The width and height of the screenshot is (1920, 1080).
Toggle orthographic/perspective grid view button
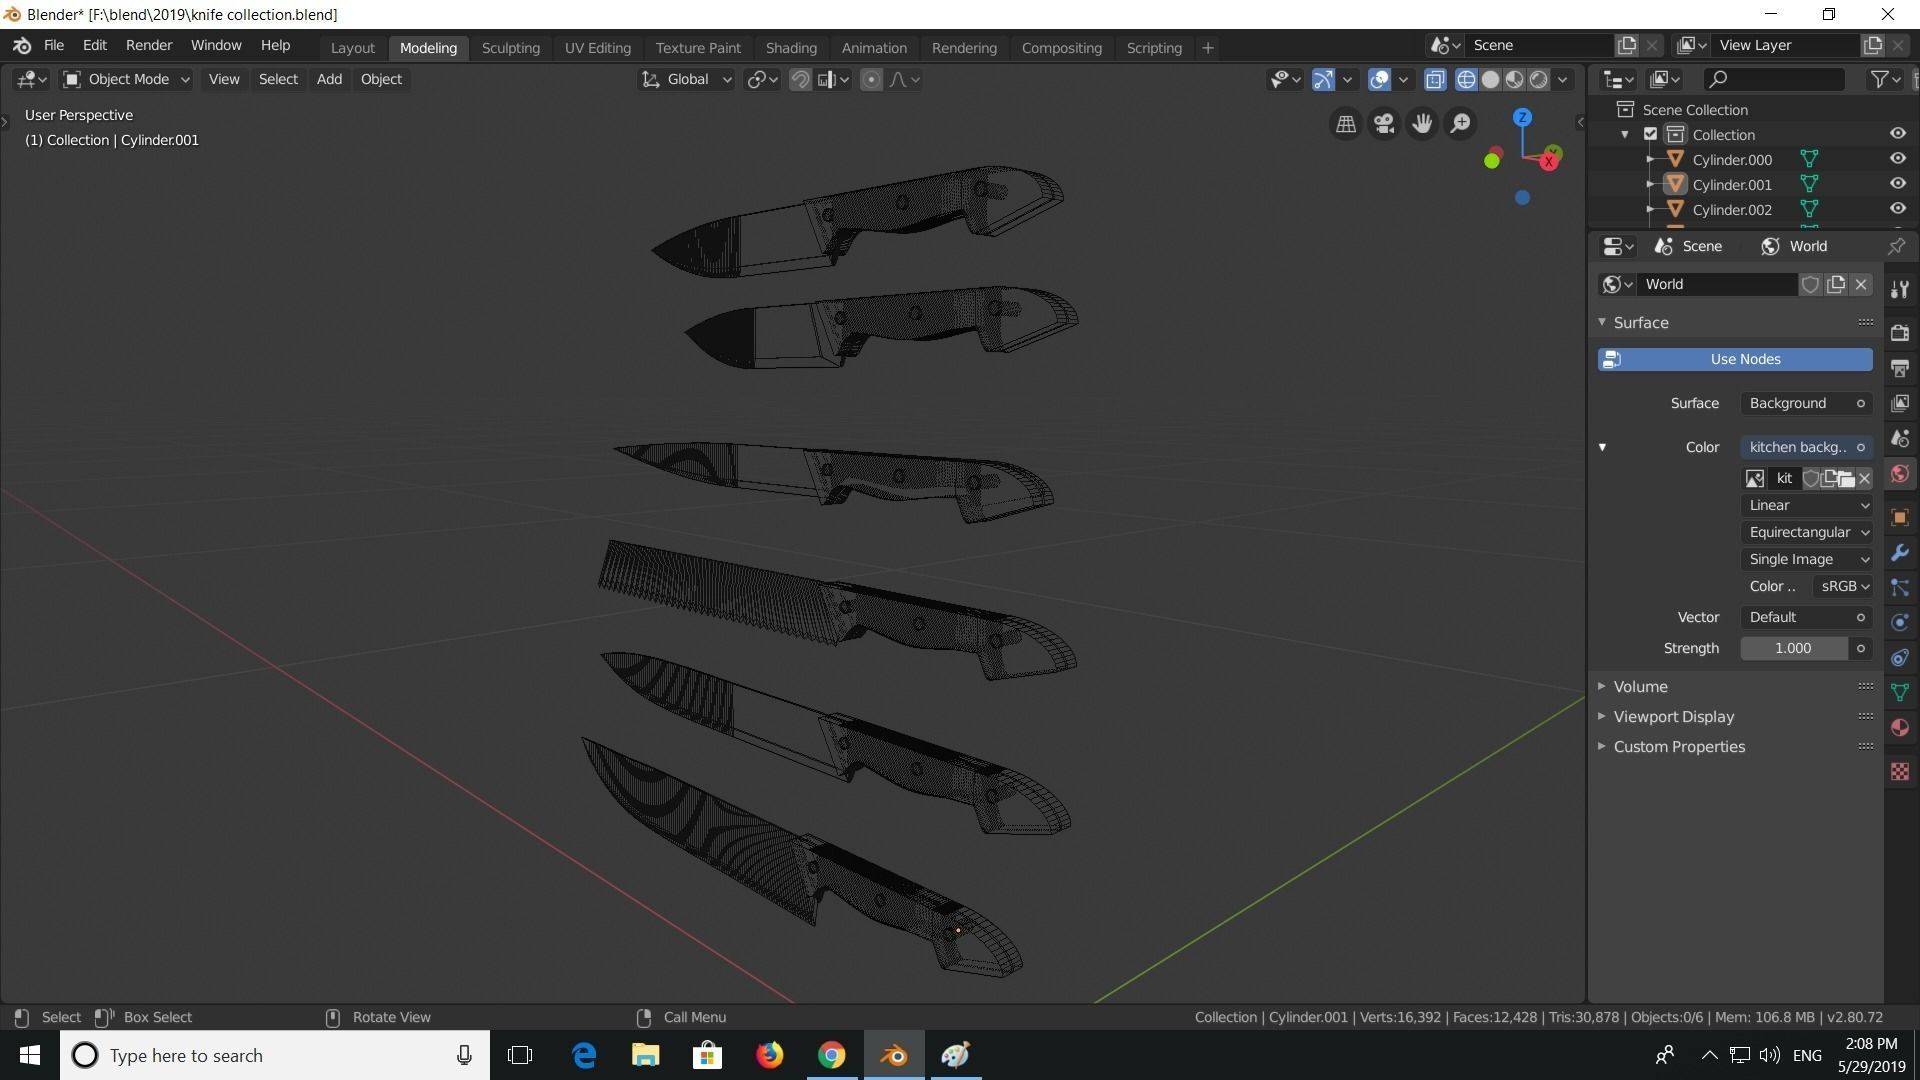(1346, 123)
